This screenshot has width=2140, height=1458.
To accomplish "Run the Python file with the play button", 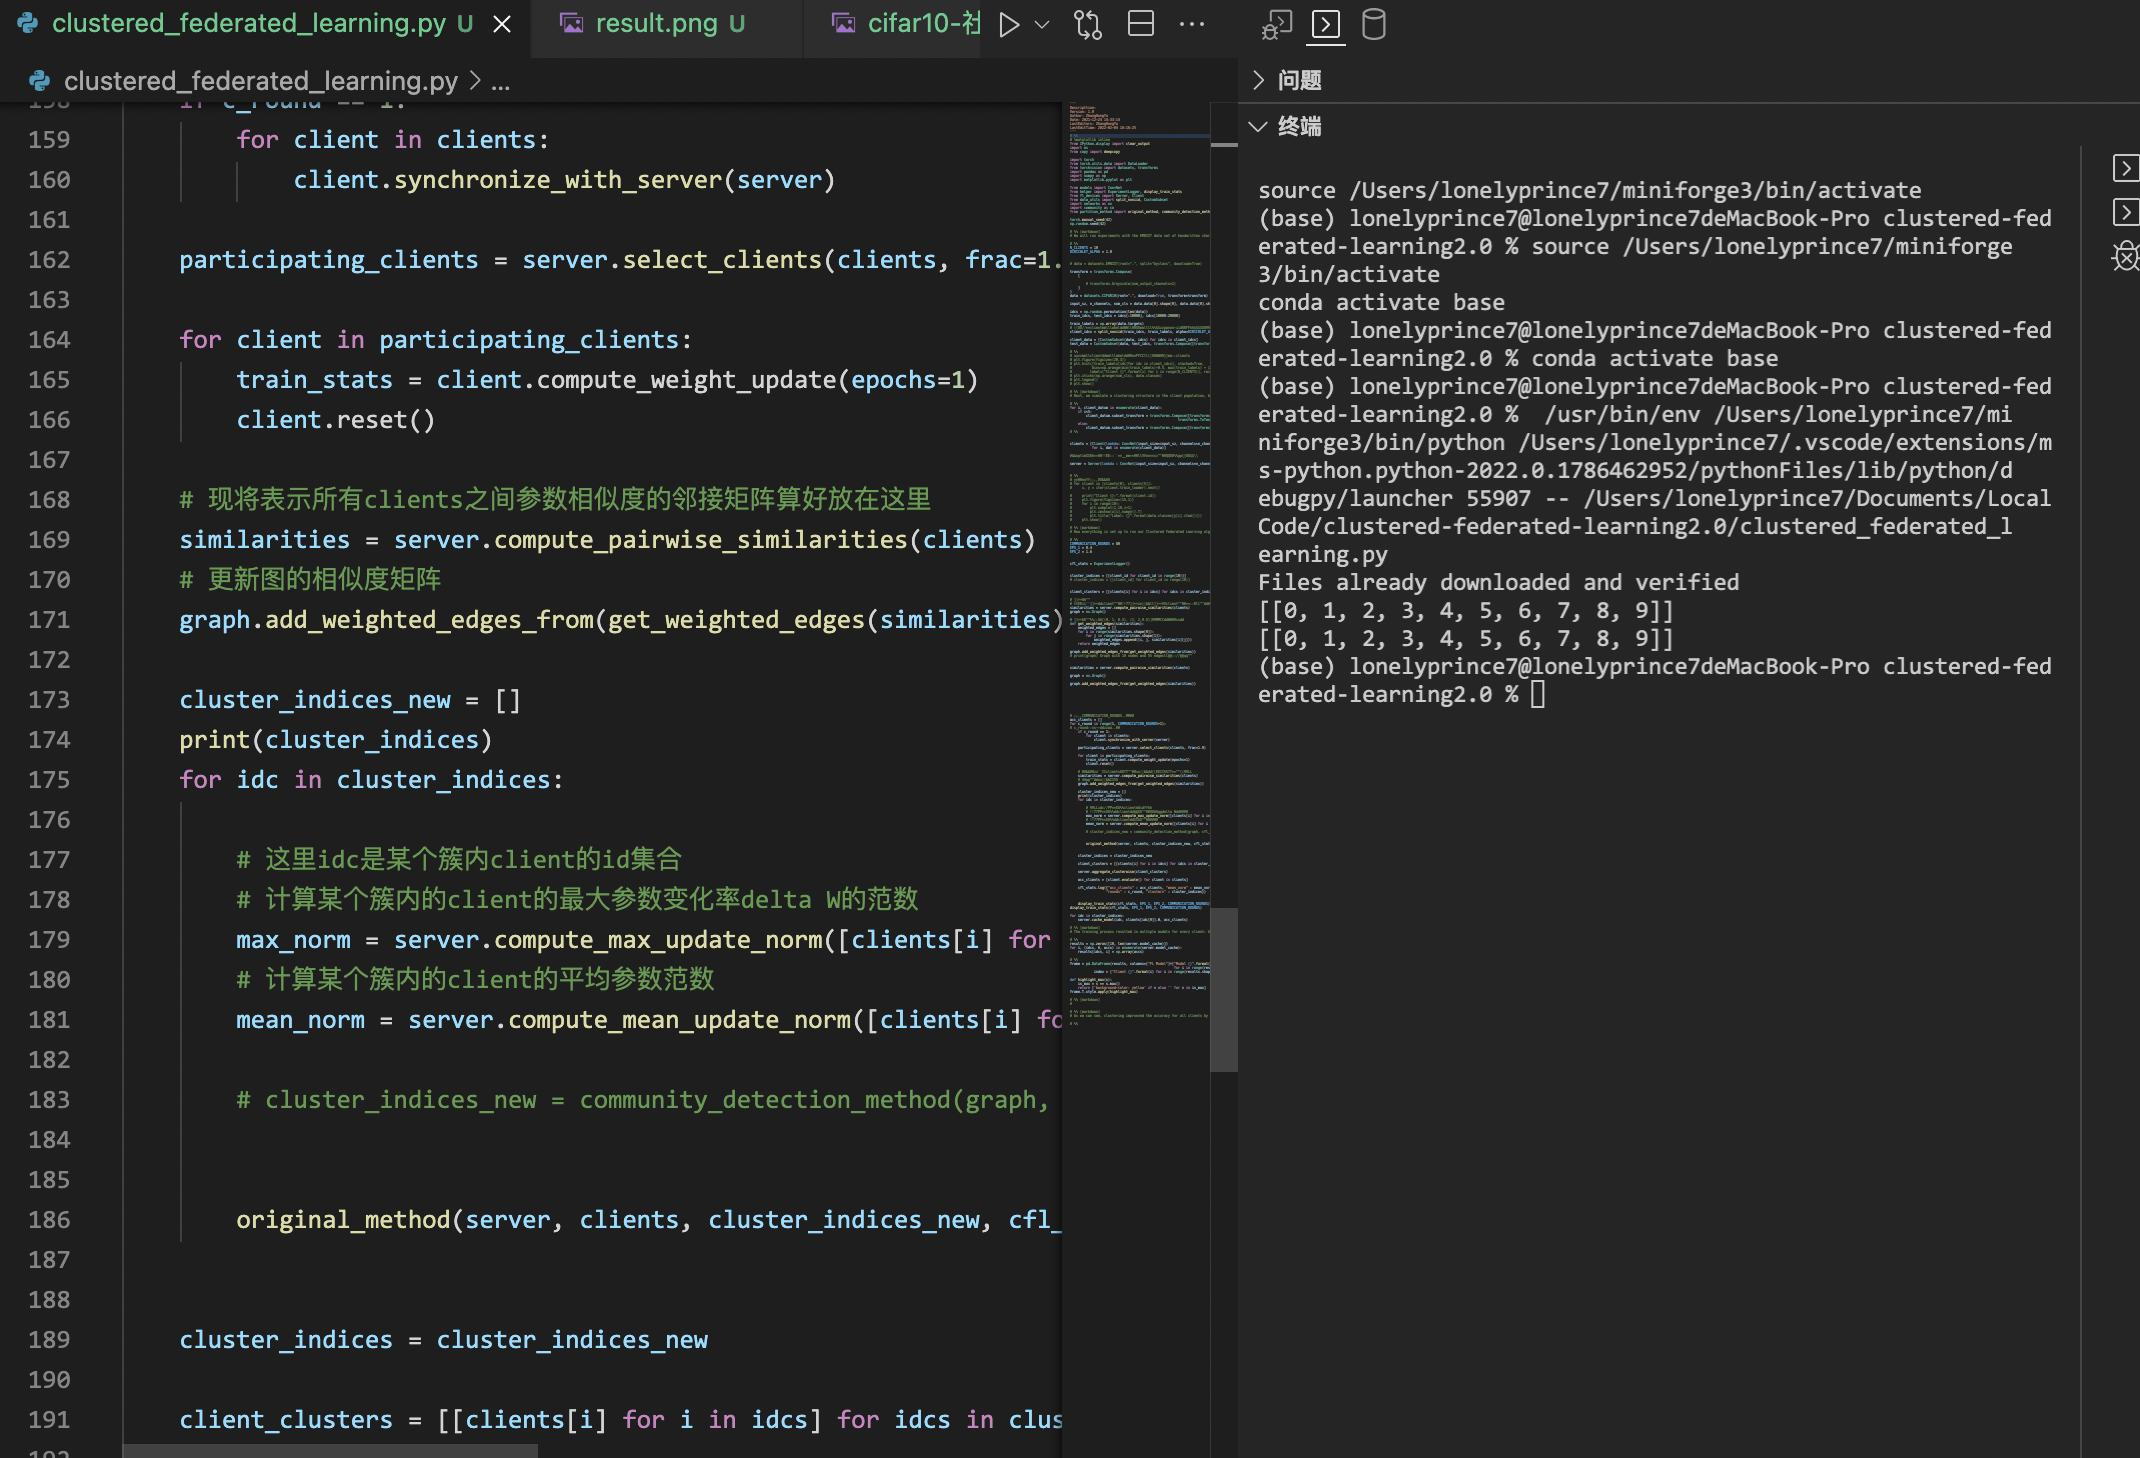I will [1009, 24].
